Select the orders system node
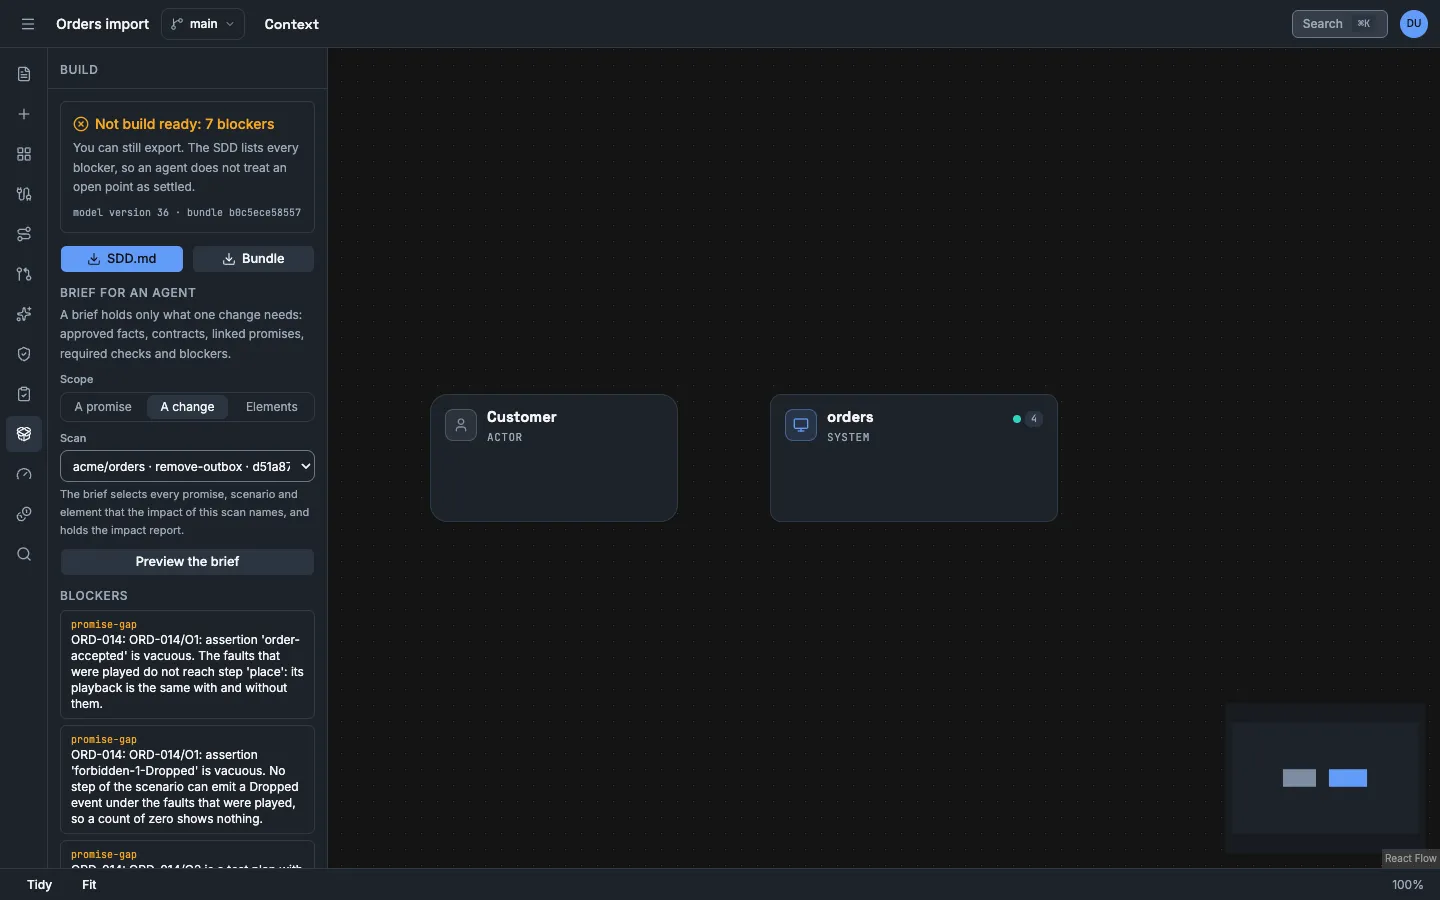 [x=914, y=458]
